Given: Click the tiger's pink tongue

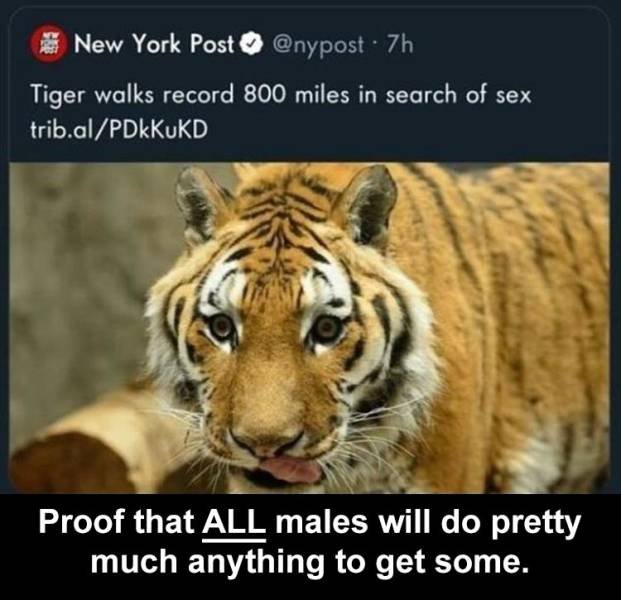Looking at the screenshot, I should click(290, 470).
